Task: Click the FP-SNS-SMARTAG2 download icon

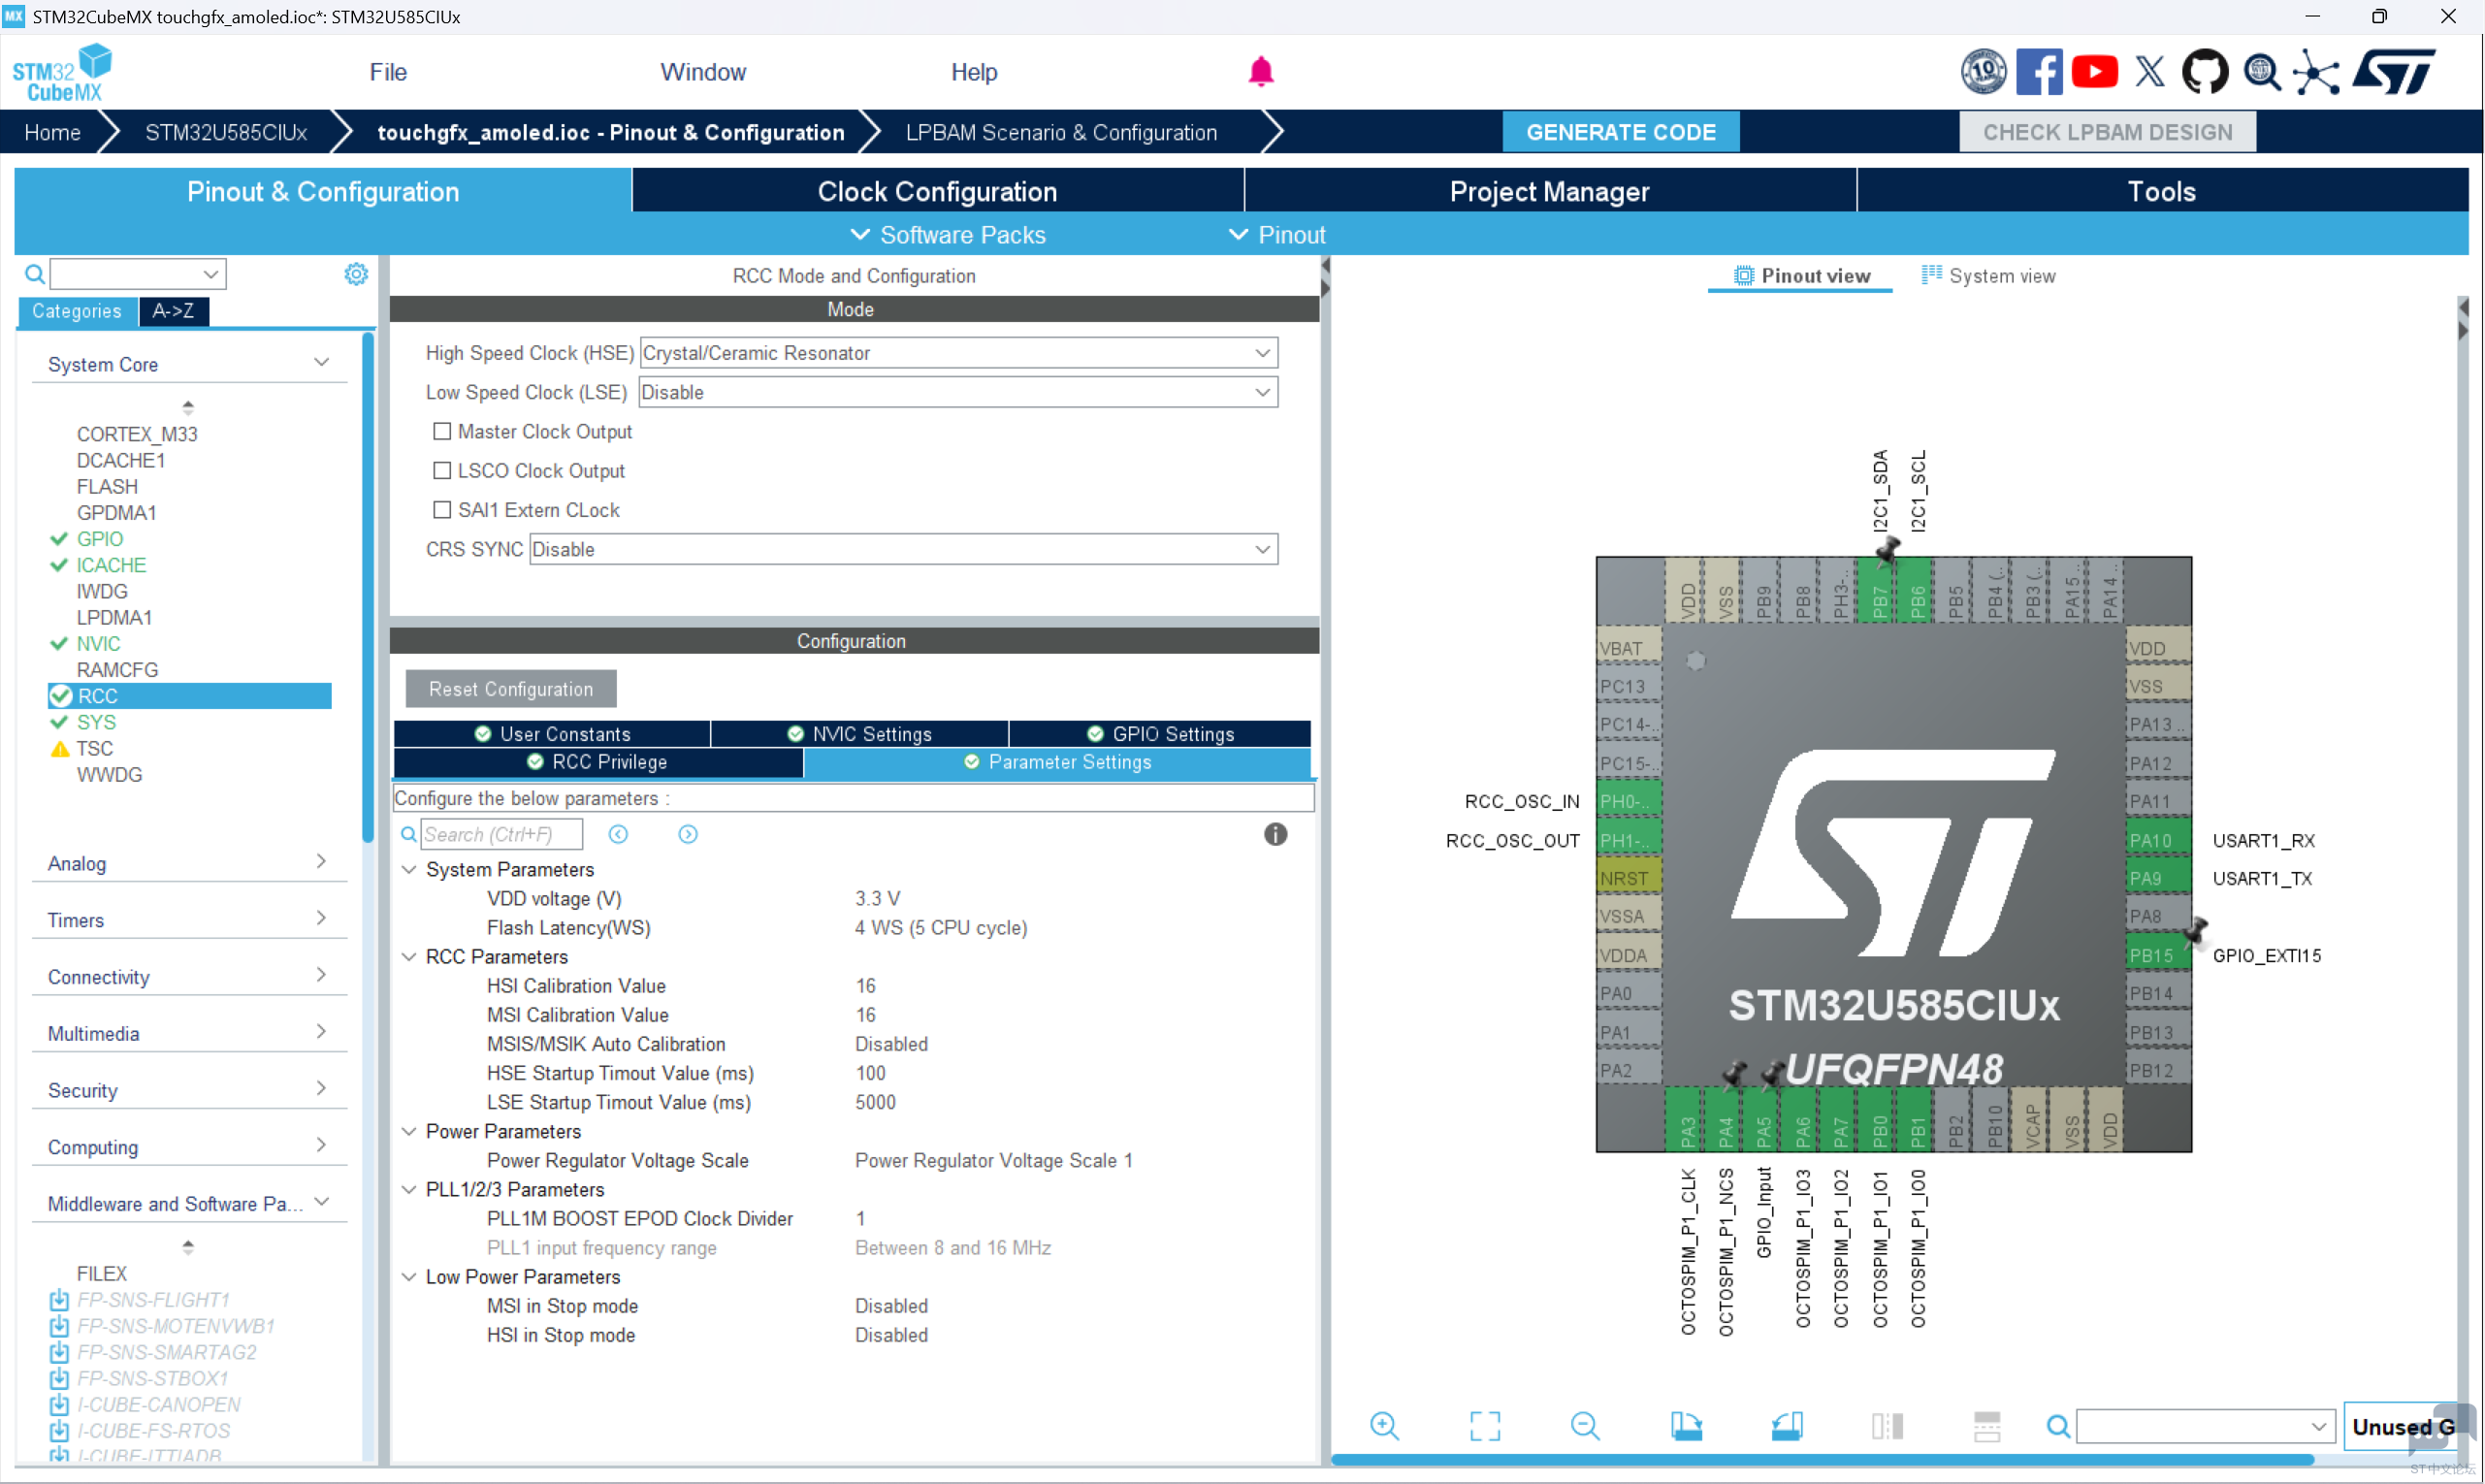Action: (x=59, y=1352)
